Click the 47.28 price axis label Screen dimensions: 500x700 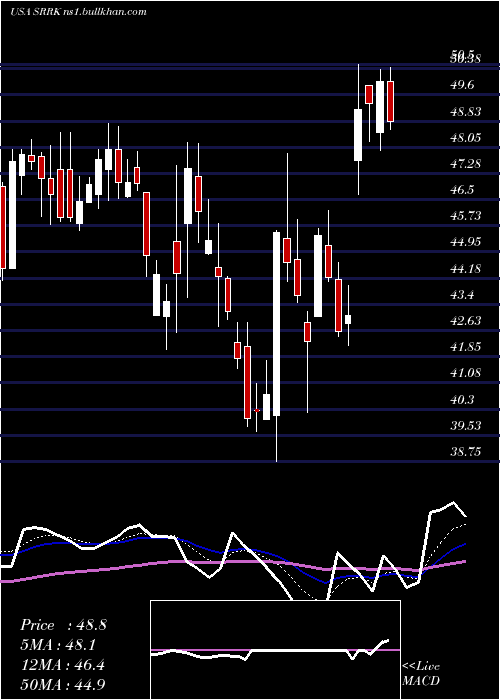pyautogui.click(x=466, y=164)
